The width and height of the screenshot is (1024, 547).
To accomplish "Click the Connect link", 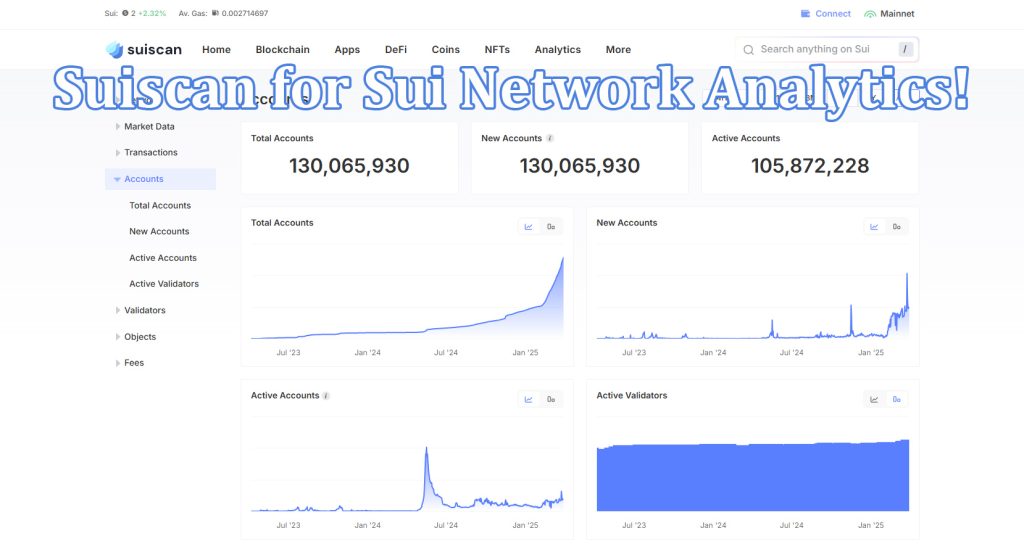I will pos(833,14).
